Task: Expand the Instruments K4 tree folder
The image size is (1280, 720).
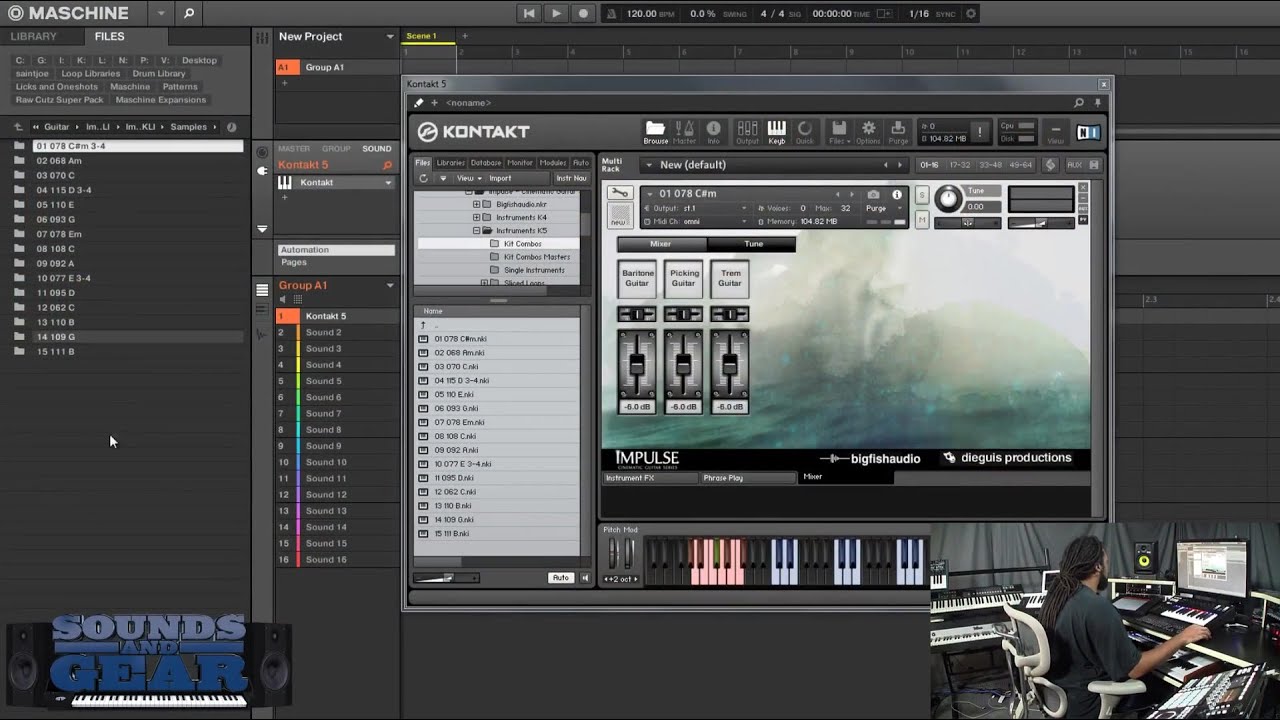Action: (x=477, y=217)
